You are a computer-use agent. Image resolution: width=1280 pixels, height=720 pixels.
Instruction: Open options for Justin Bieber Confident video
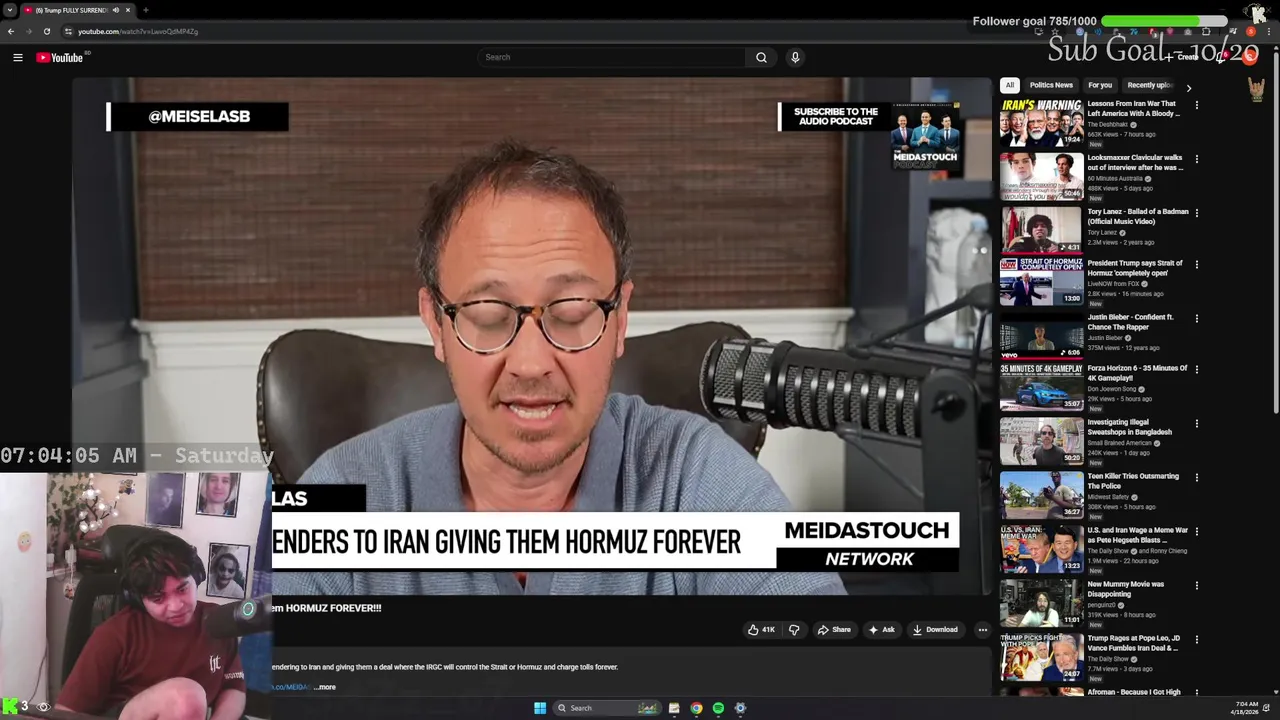tap(1196, 319)
